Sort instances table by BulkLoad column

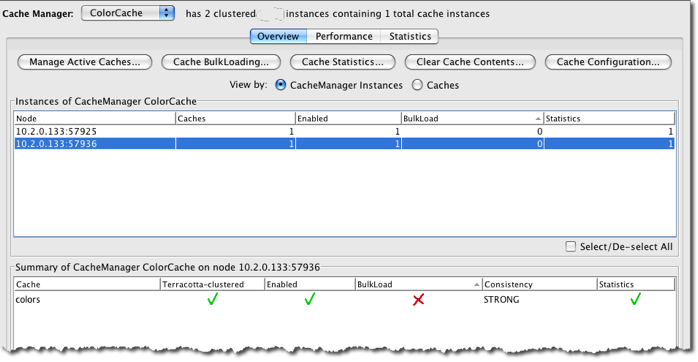point(472,118)
